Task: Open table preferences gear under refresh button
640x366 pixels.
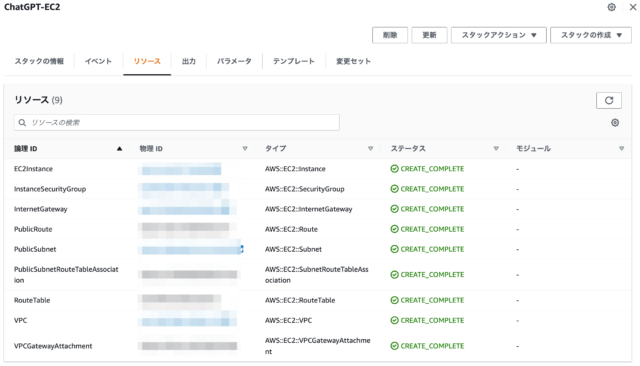Action: [615, 123]
